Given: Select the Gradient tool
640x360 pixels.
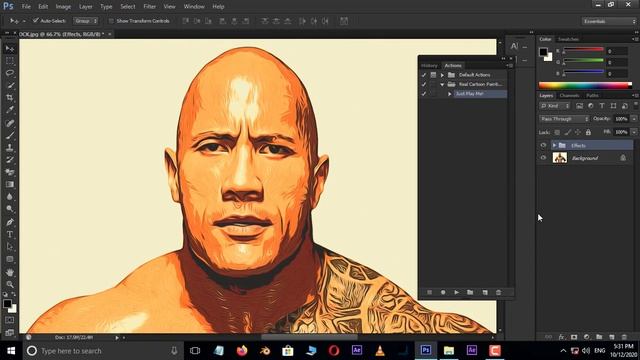Looking at the screenshot, I should click(x=10, y=184).
